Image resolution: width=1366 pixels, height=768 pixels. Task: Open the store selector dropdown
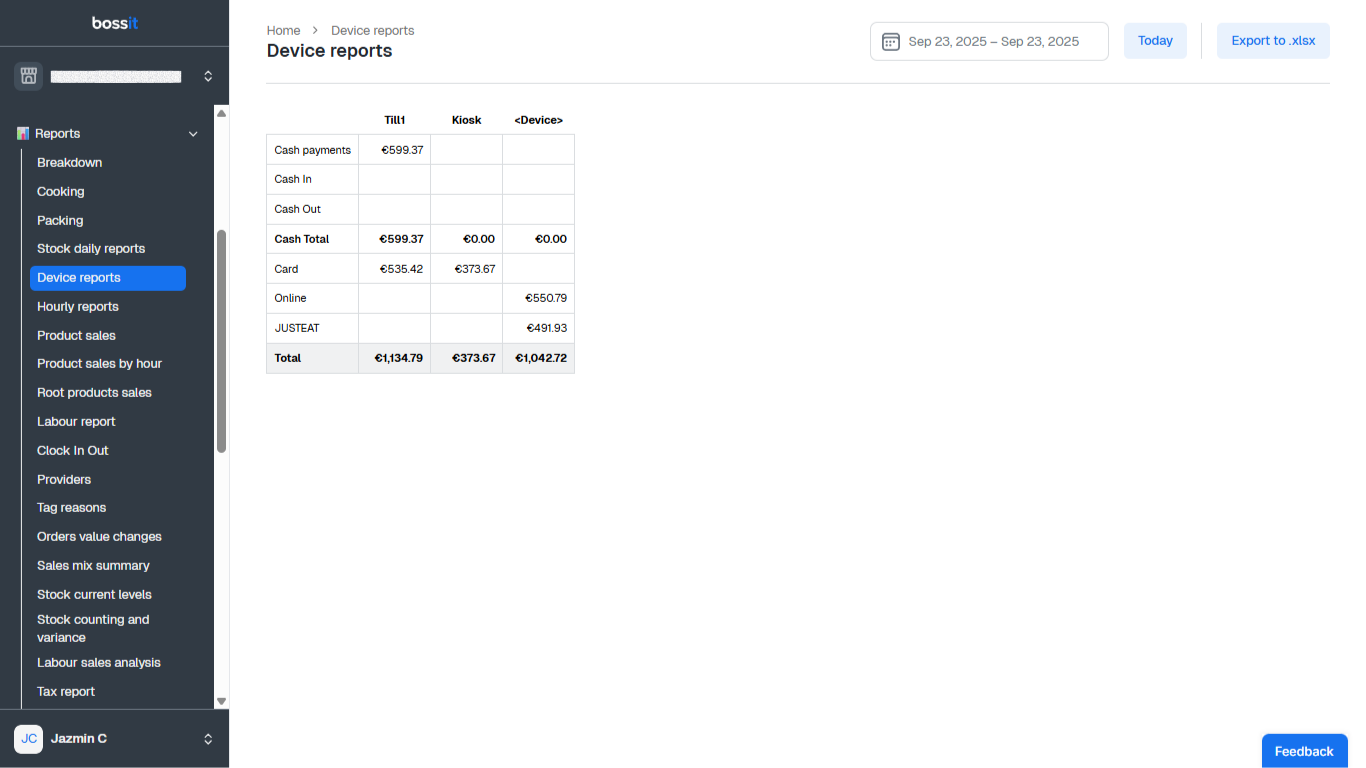[x=208, y=76]
